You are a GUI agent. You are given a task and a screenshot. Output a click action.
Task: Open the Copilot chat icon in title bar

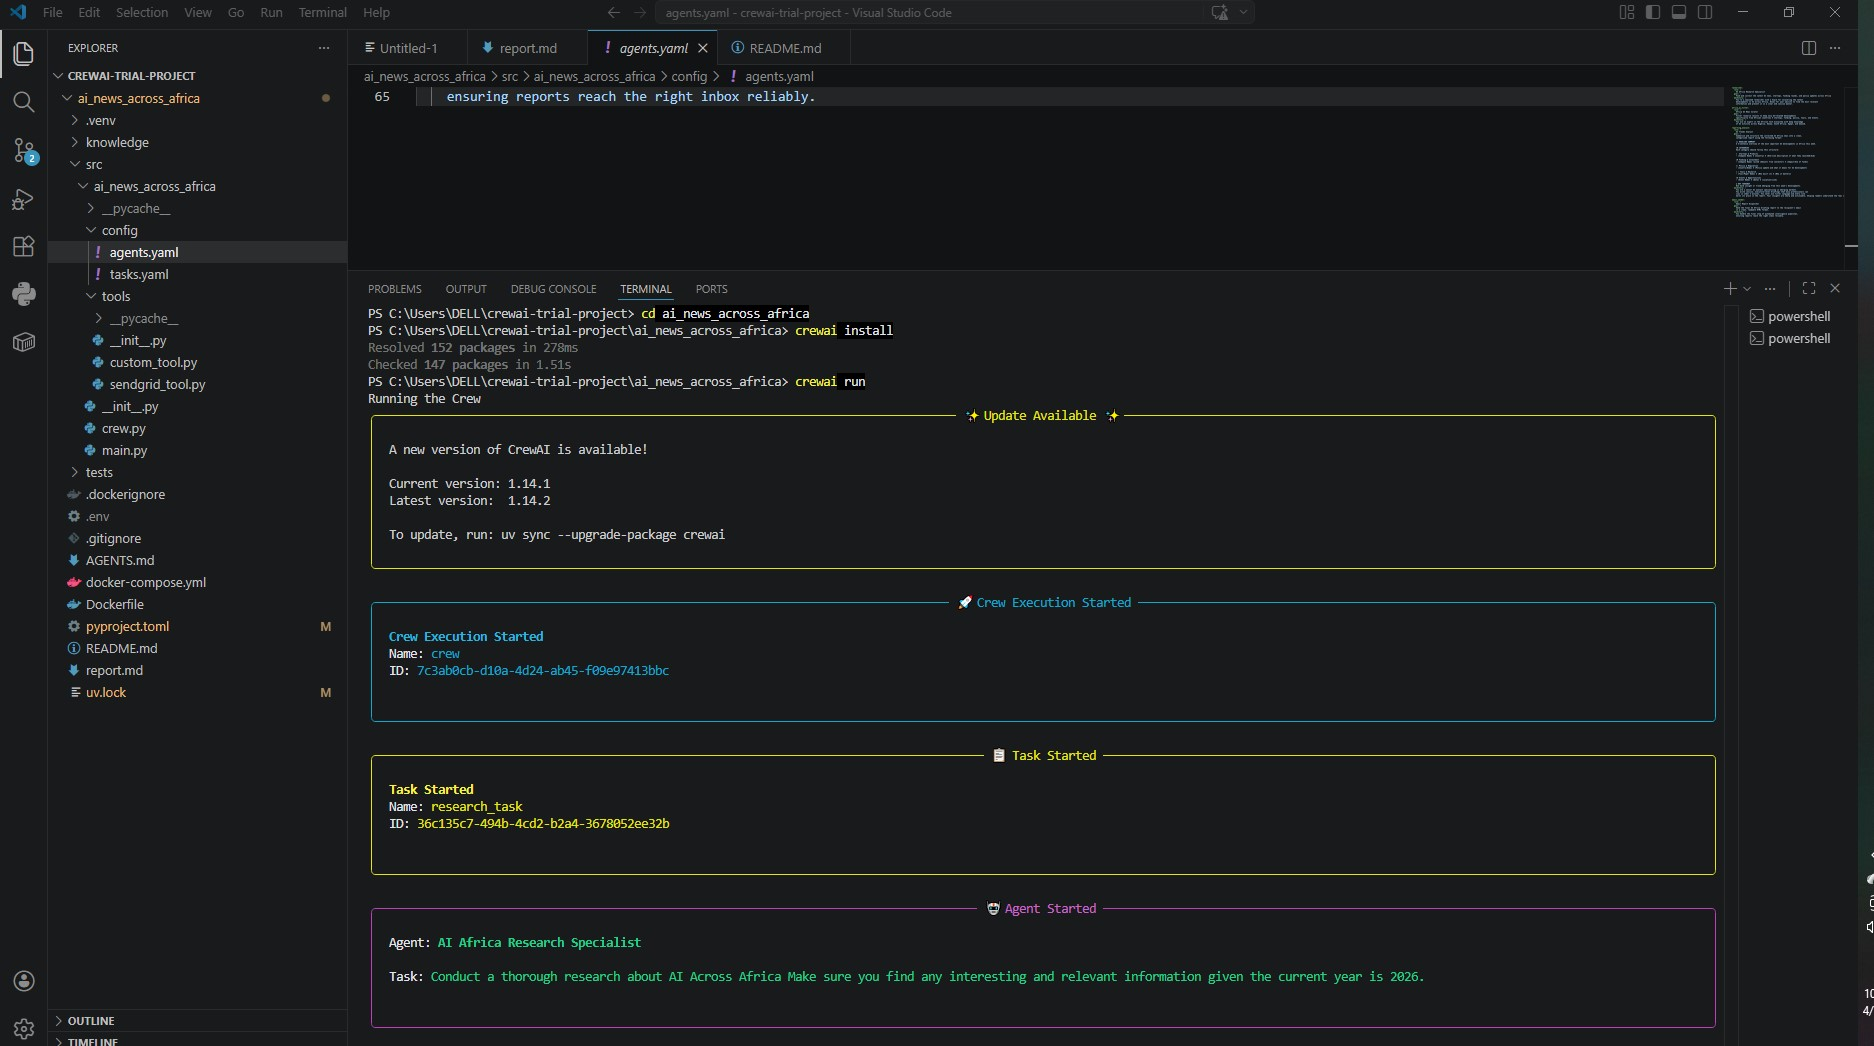pos(1219,12)
